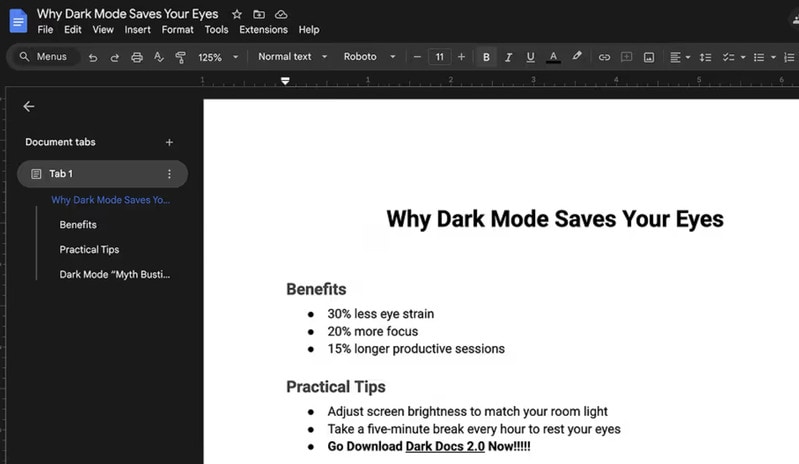Click the Dark Docs 2.0 link
799x464 pixels.
445,446
